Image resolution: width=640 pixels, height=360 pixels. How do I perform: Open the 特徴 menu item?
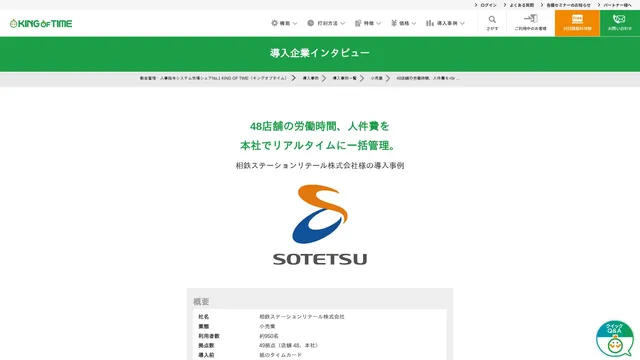pyautogui.click(x=369, y=24)
